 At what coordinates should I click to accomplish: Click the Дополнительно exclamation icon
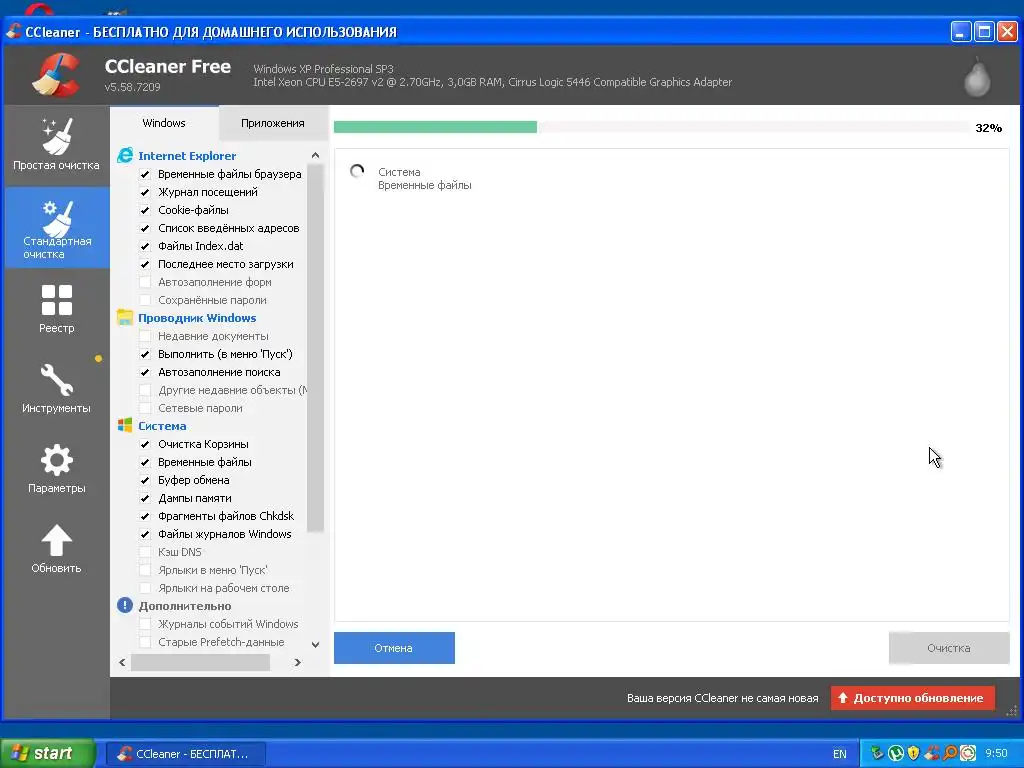pyautogui.click(x=125, y=605)
